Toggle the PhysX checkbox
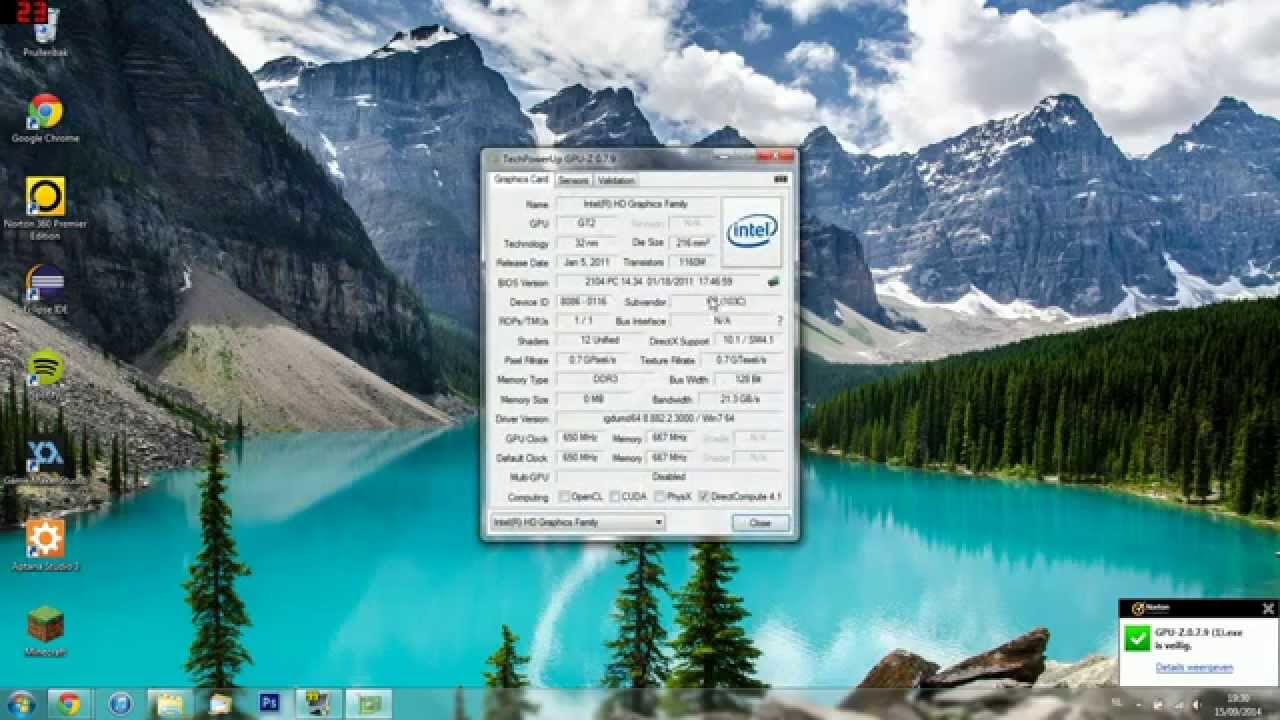Screen dimensions: 1280x720 click(660, 496)
